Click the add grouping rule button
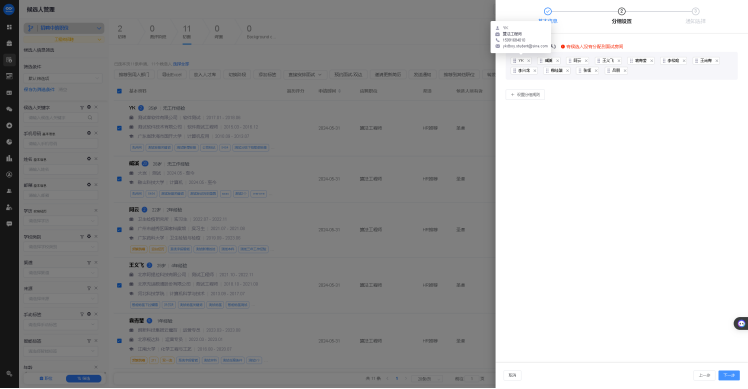The image size is (748, 389). point(525,95)
